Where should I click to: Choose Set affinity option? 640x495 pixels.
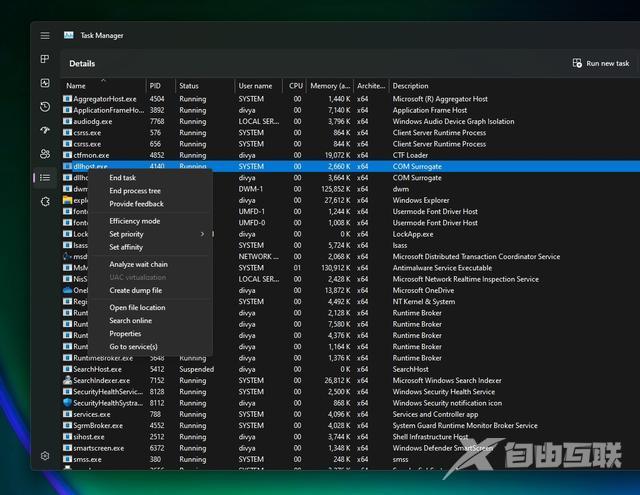point(126,247)
